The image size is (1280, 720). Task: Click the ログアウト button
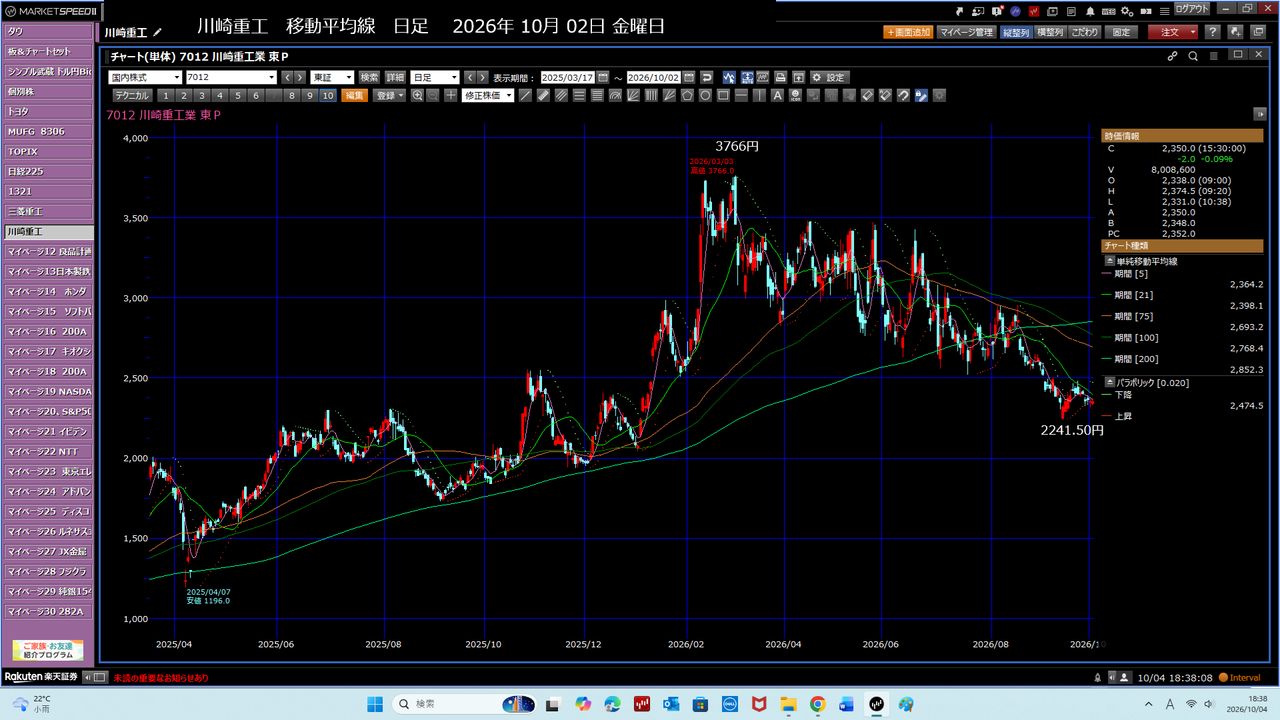(x=1192, y=9)
